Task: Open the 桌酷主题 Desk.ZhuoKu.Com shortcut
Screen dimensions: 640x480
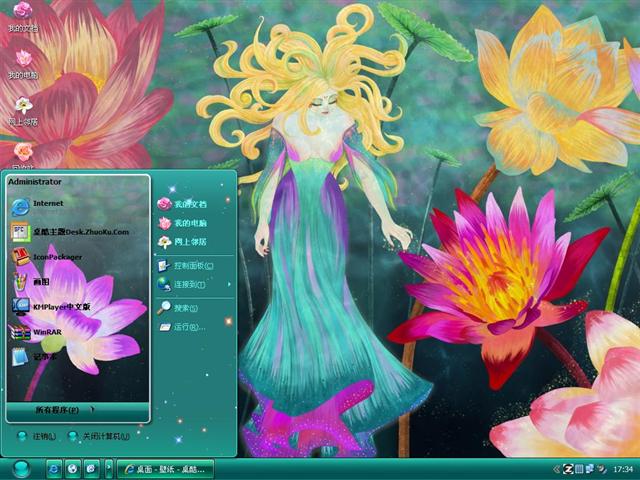Action: click(x=80, y=232)
